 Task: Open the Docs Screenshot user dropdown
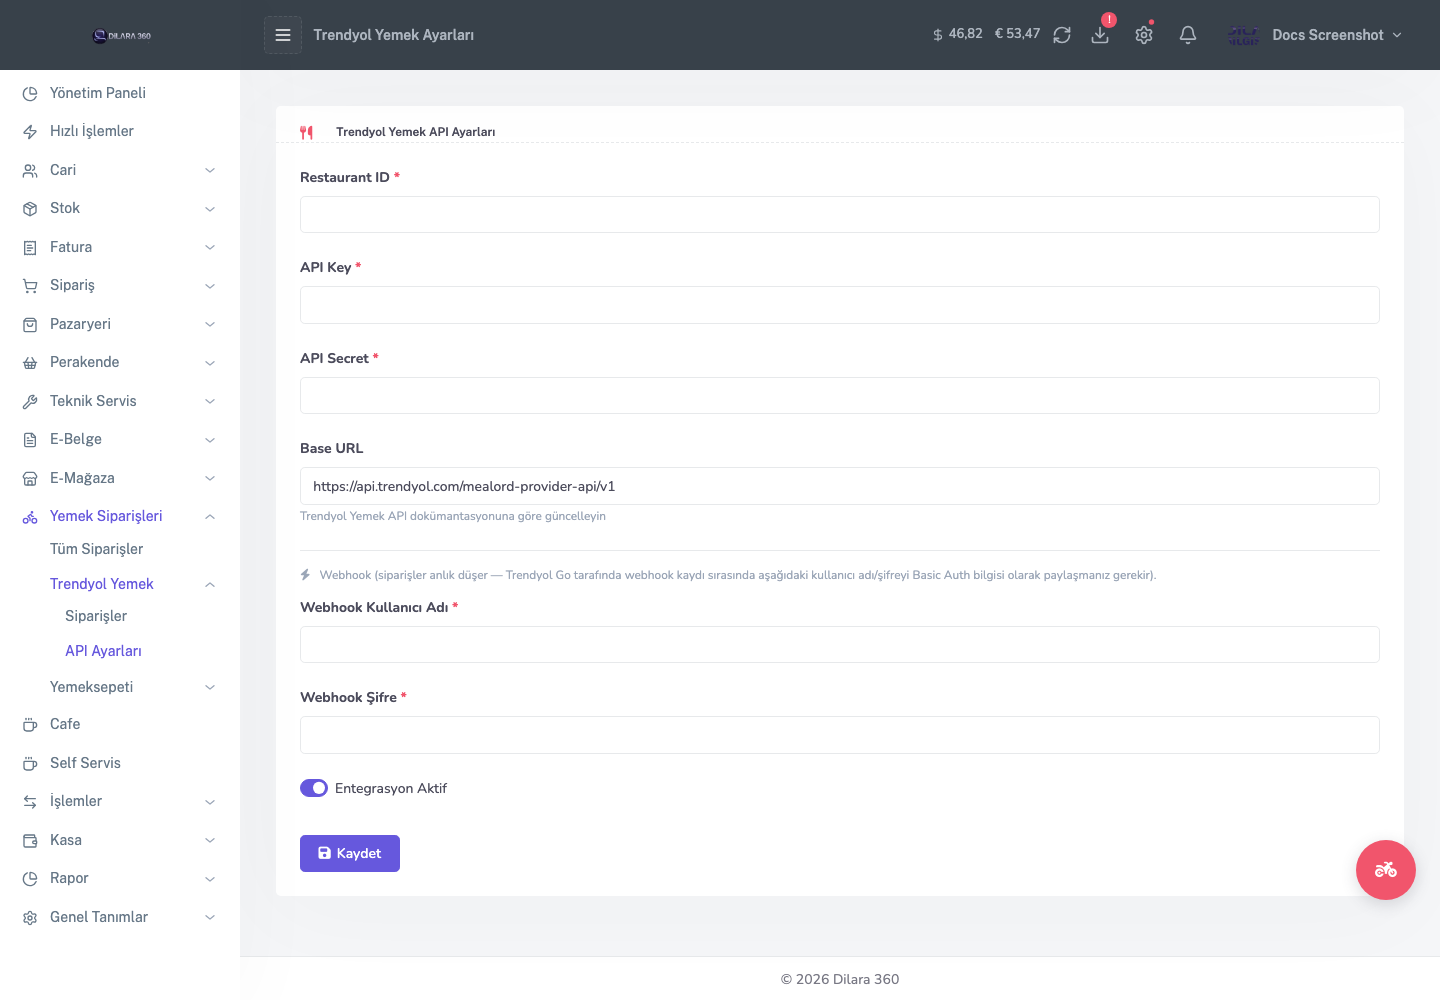point(1315,35)
